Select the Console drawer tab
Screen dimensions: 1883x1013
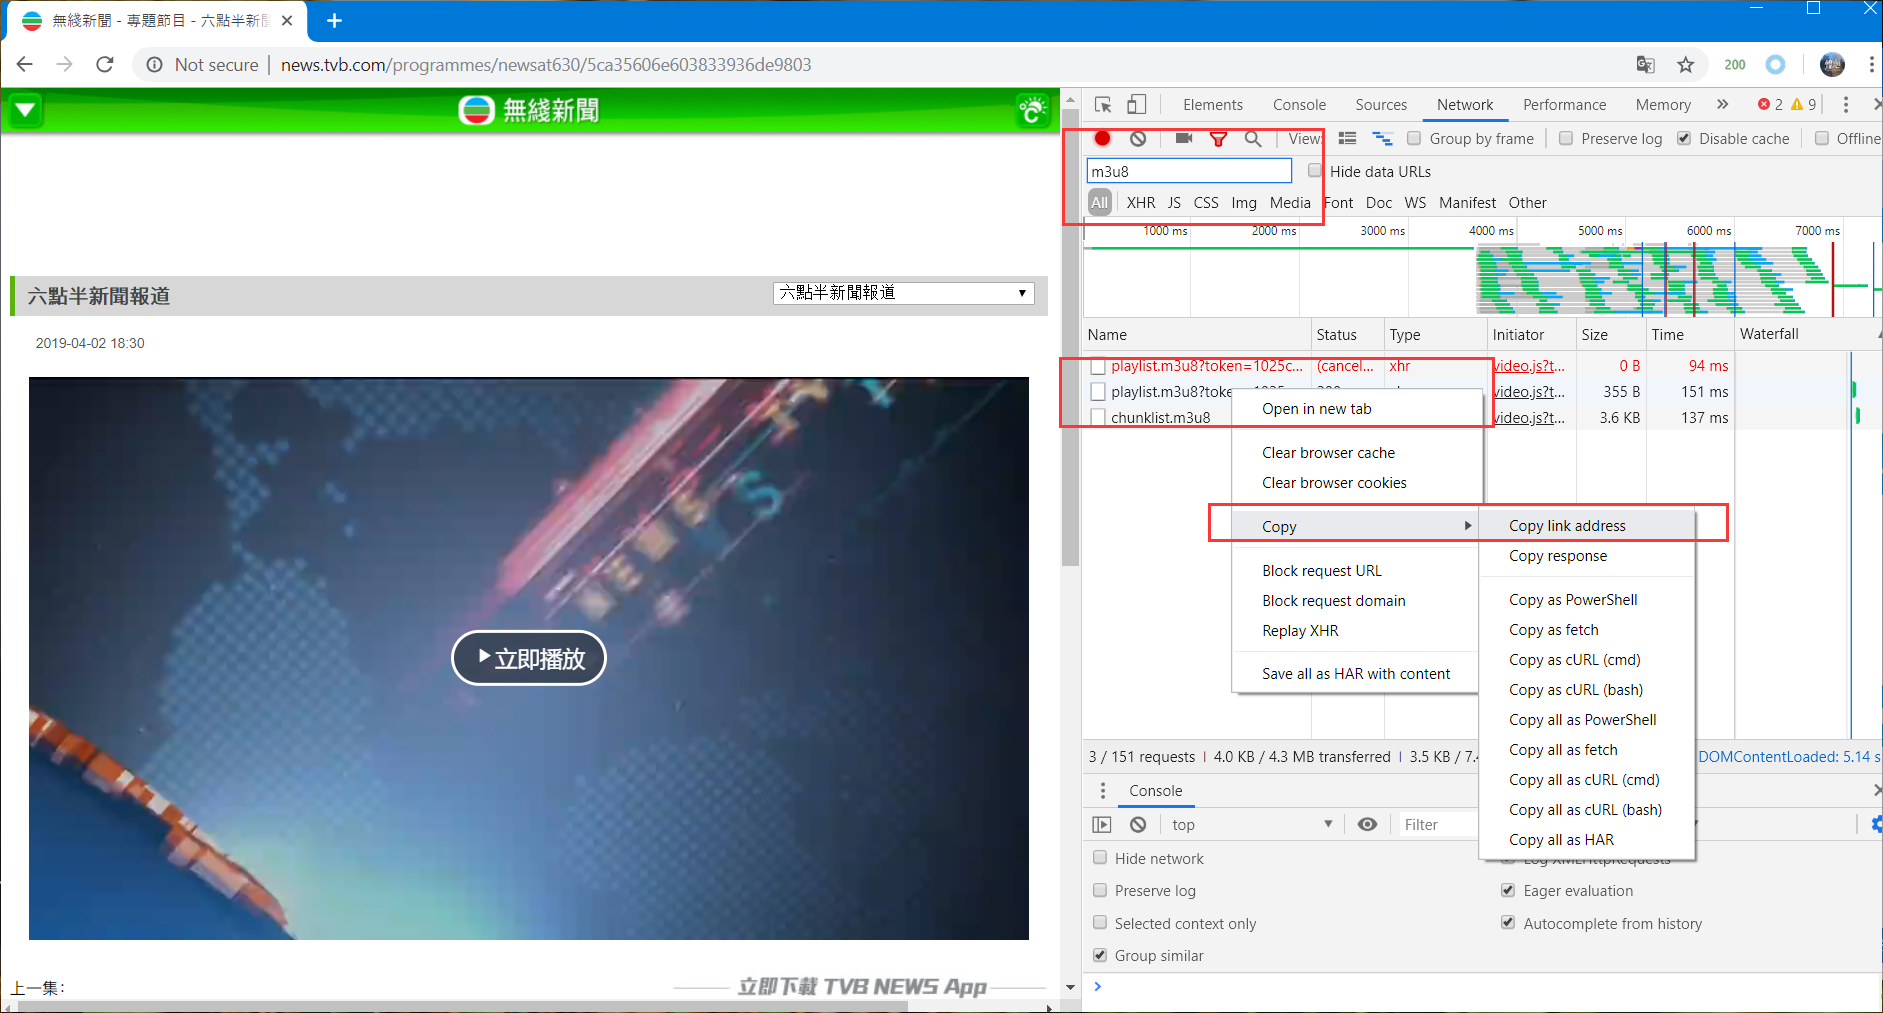click(x=1155, y=791)
